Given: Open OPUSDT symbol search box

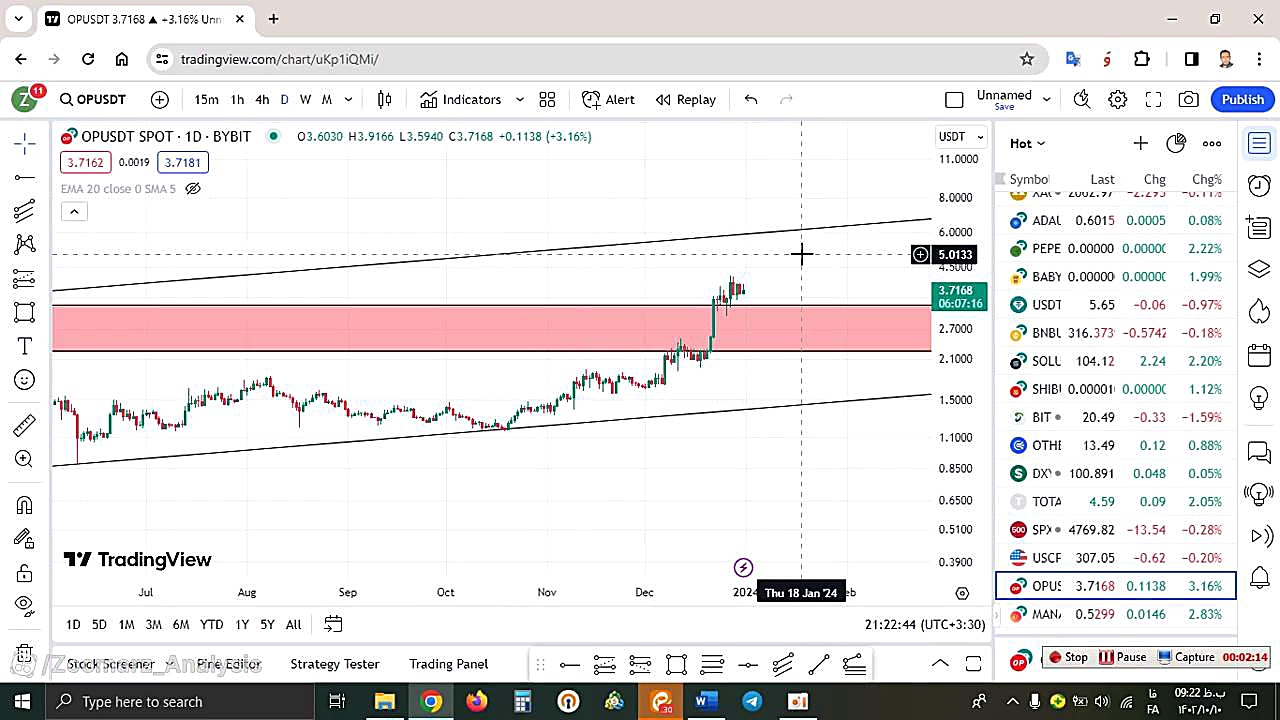Looking at the screenshot, I should coord(93,99).
